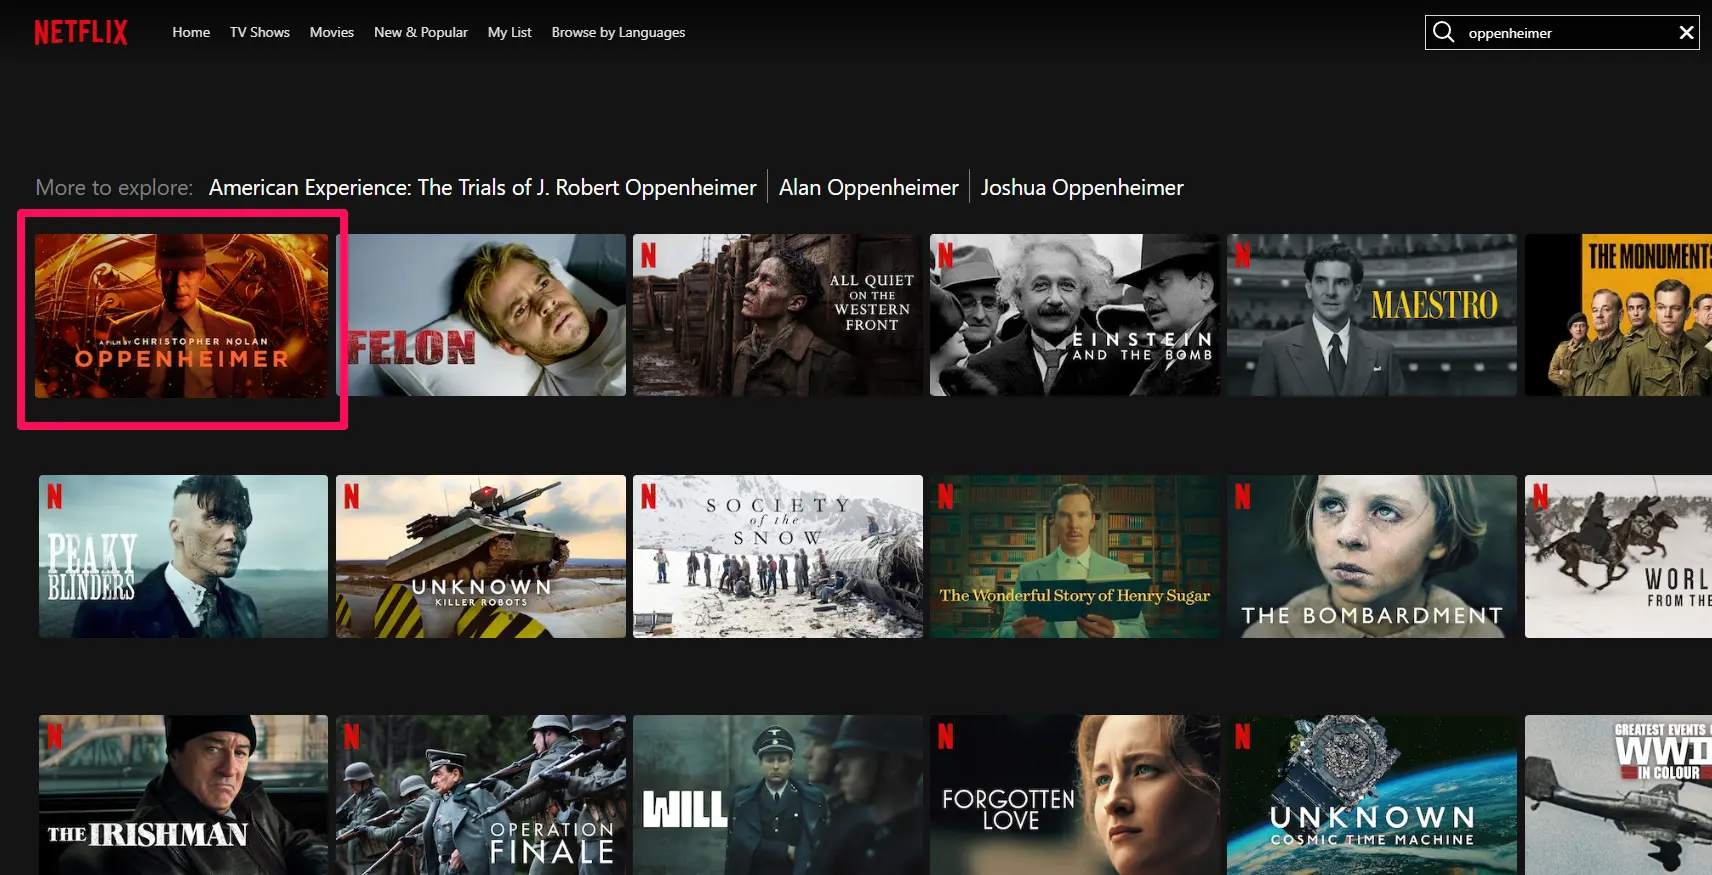Image resolution: width=1712 pixels, height=875 pixels.
Task: Click the search magnifier icon
Action: tap(1443, 32)
